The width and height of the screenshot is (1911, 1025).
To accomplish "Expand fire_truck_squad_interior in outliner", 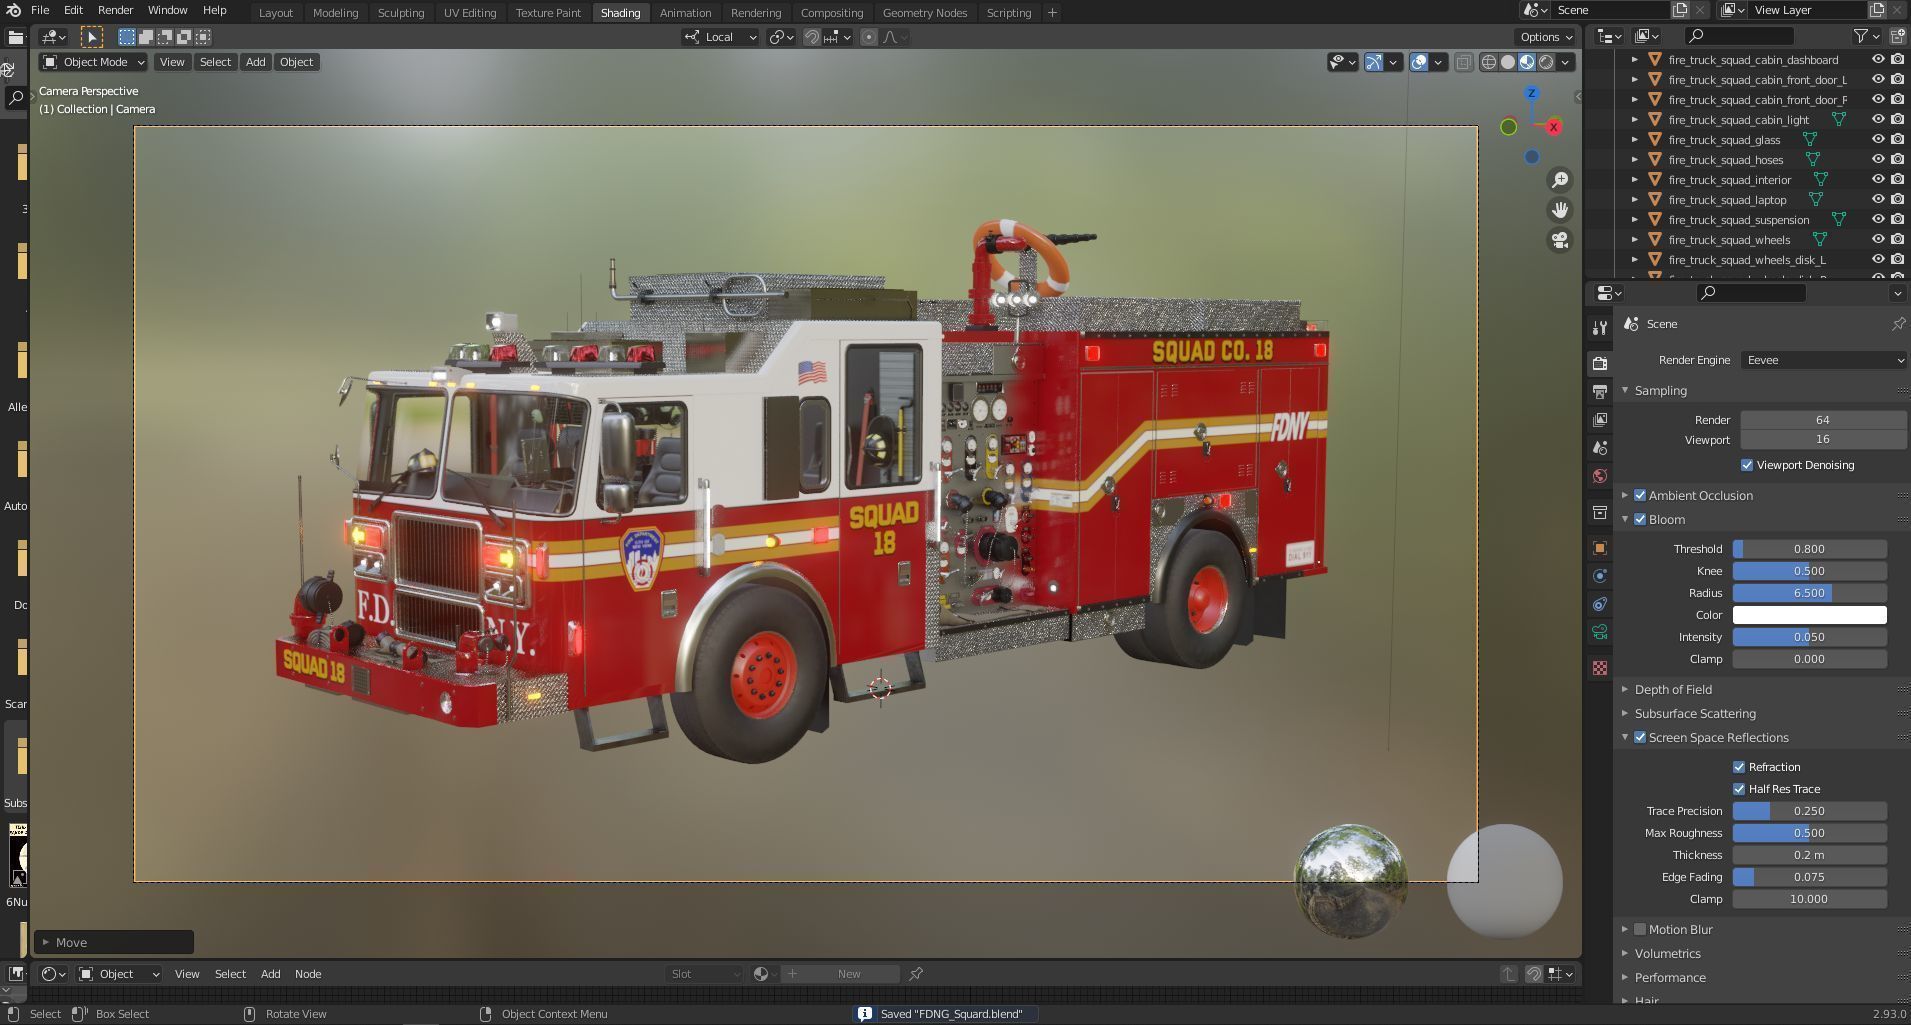I will [x=1635, y=180].
